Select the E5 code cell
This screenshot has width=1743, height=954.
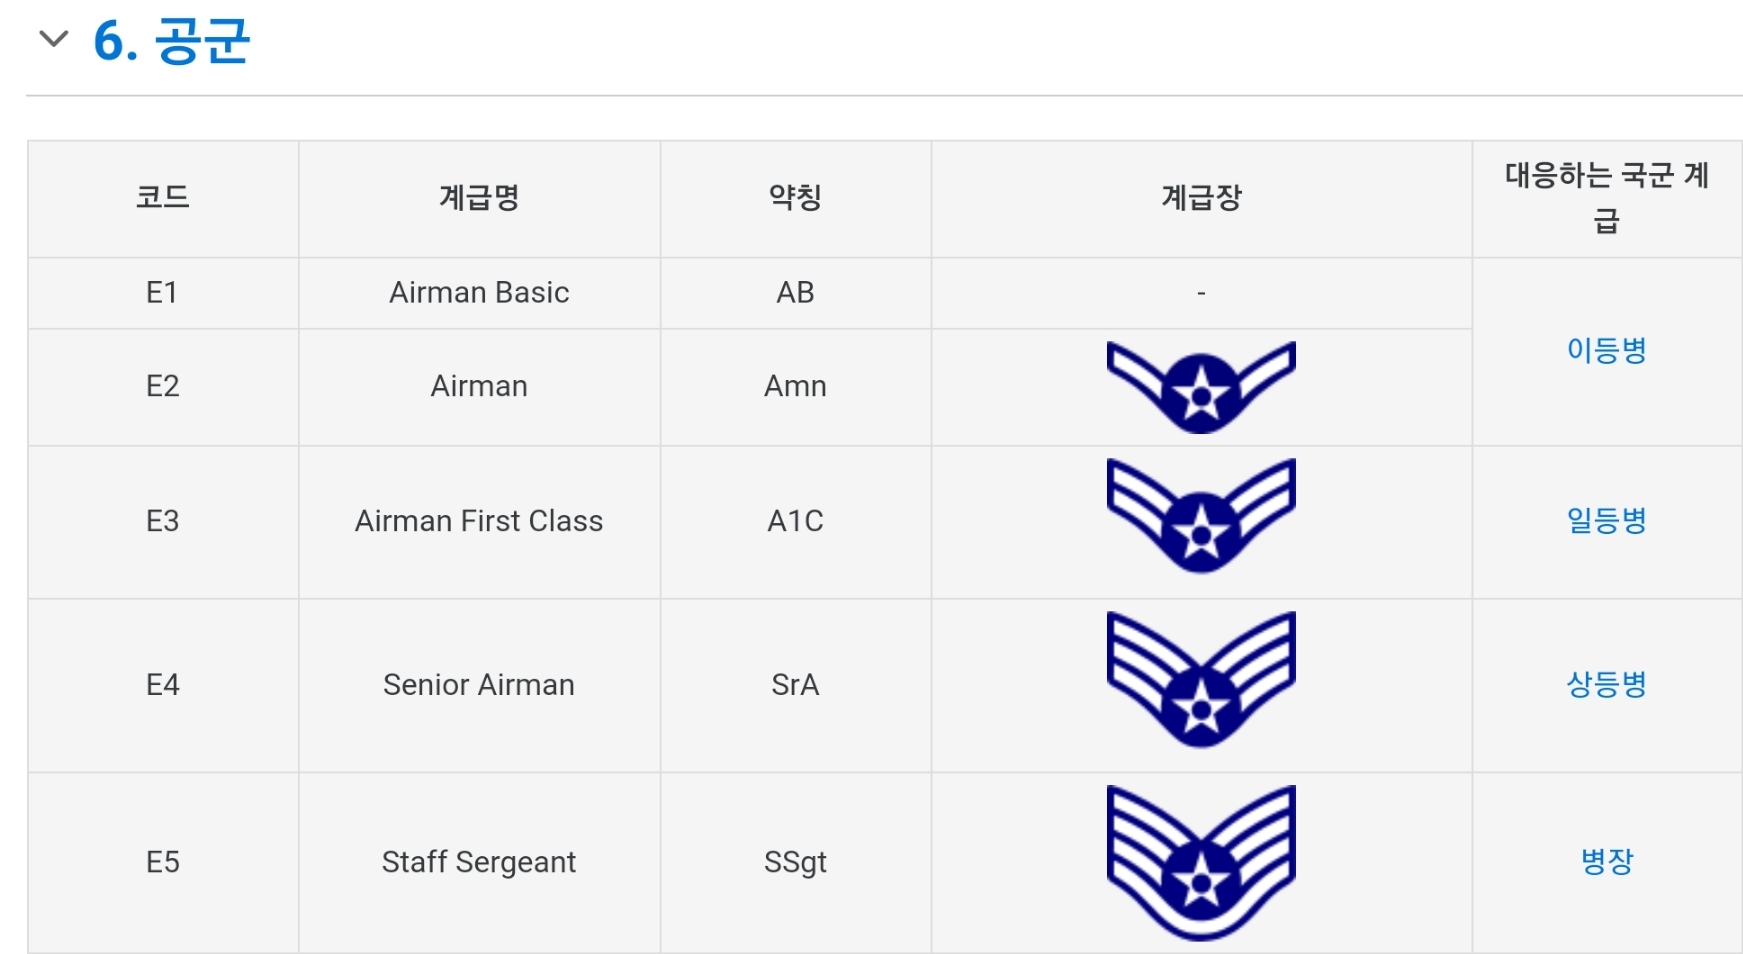coord(163,862)
